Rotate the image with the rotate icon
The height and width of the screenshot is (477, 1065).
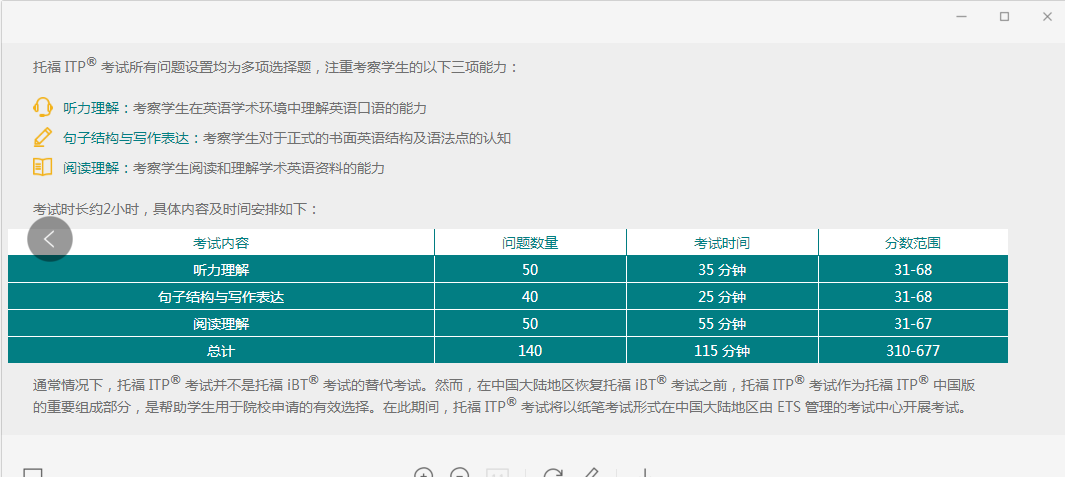pos(553,474)
